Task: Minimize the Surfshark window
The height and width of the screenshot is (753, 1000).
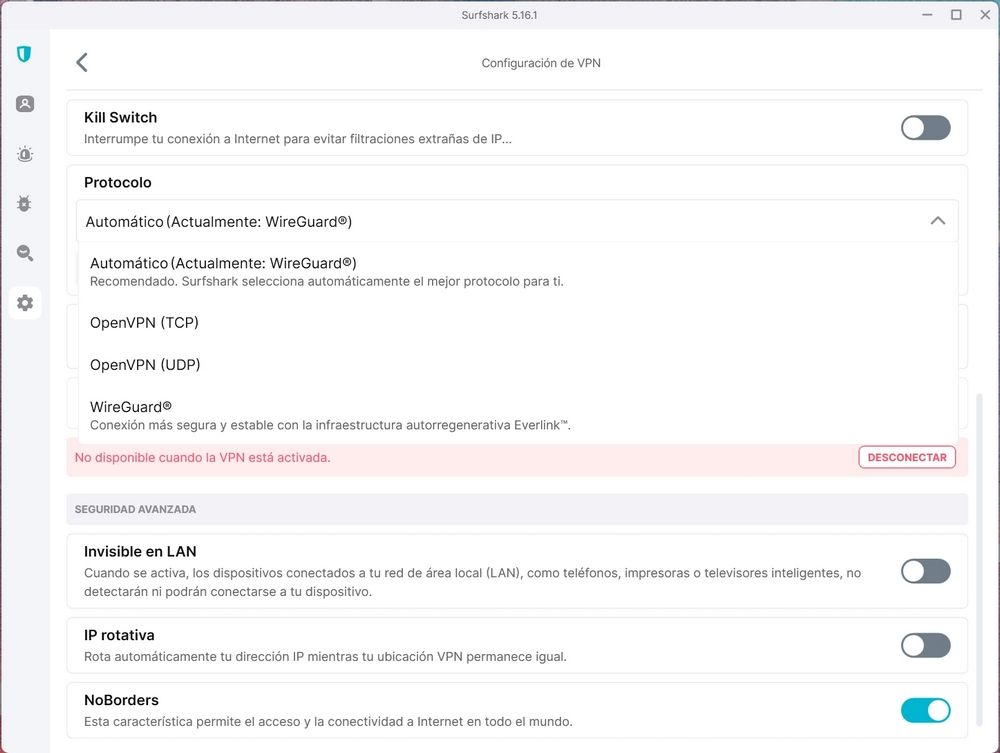Action: coord(927,15)
